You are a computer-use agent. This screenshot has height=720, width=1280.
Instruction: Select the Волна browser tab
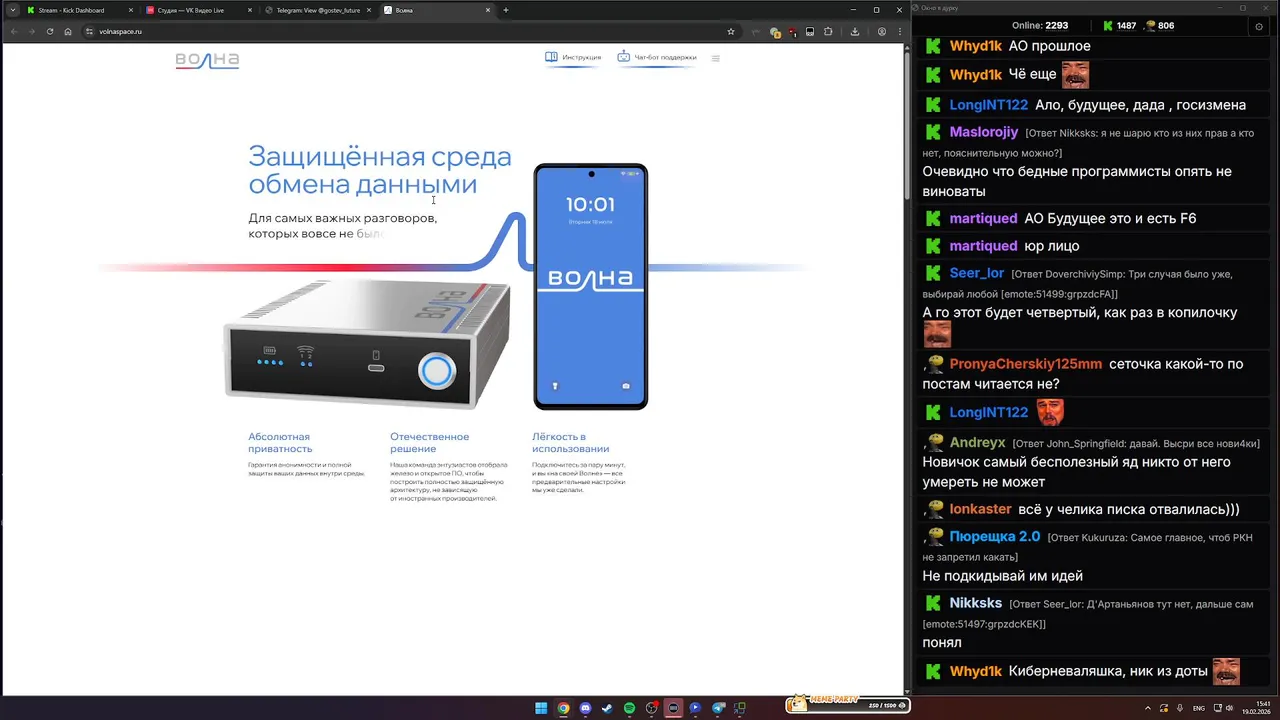click(436, 10)
